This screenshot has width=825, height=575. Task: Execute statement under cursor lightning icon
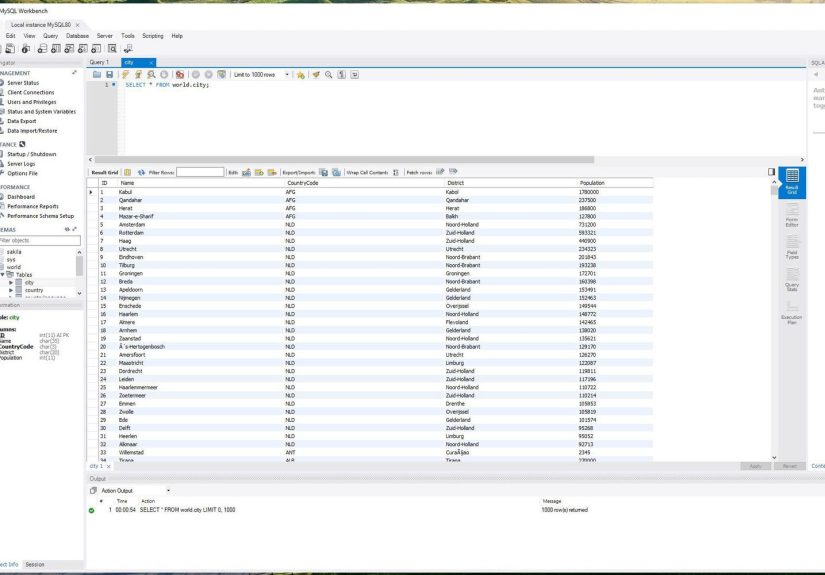click(138, 75)
